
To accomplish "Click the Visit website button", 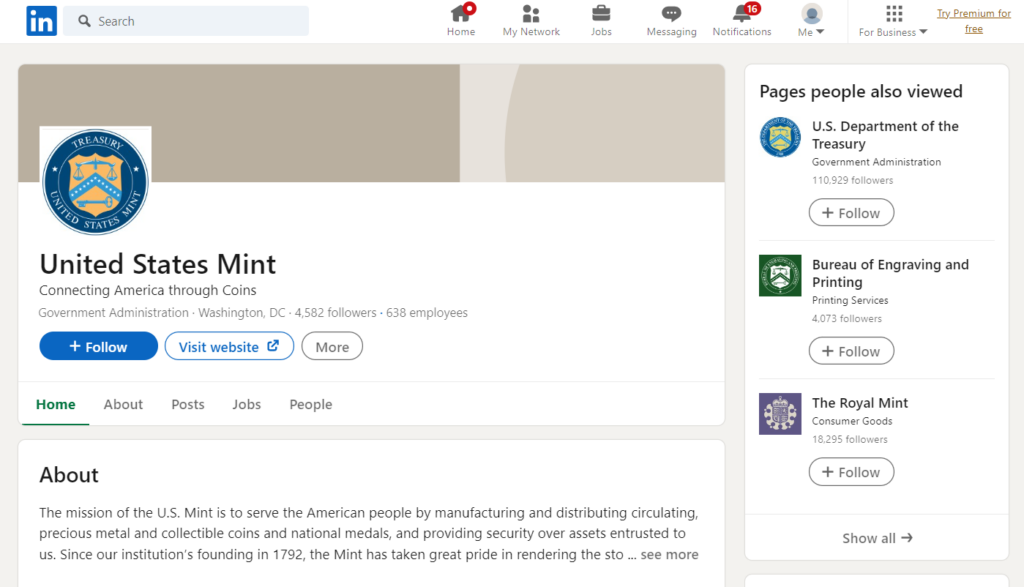I will click(229, 346).
